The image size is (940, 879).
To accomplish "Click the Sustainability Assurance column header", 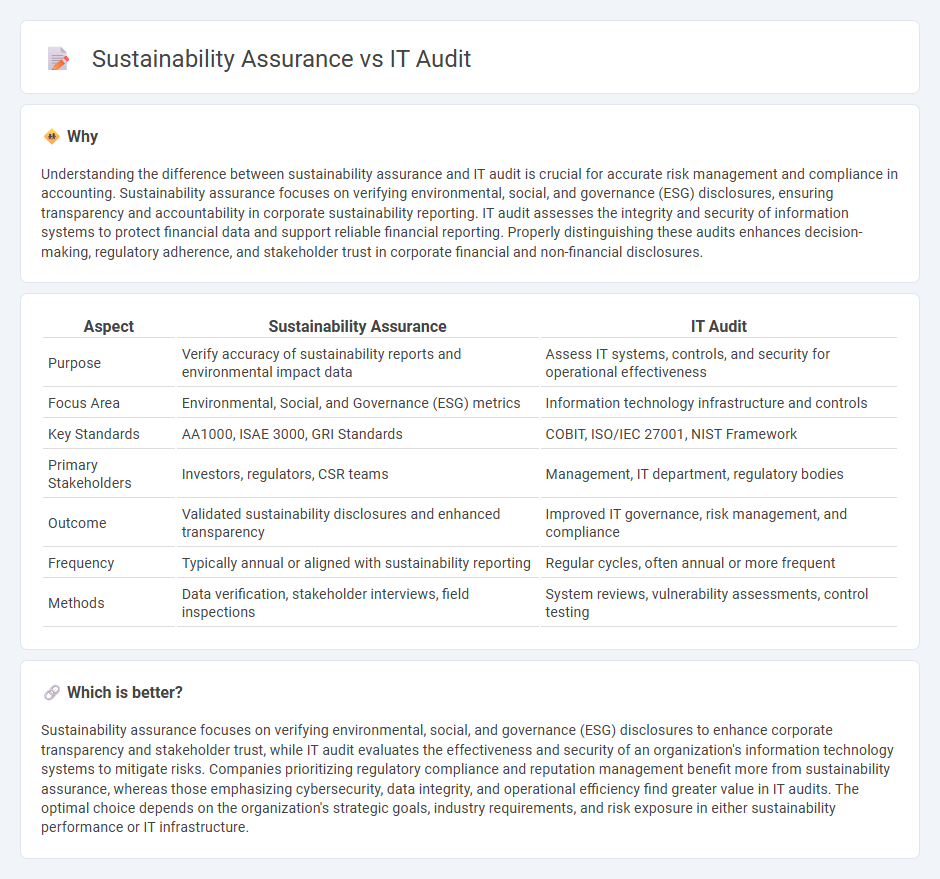I will coord(357,326).
